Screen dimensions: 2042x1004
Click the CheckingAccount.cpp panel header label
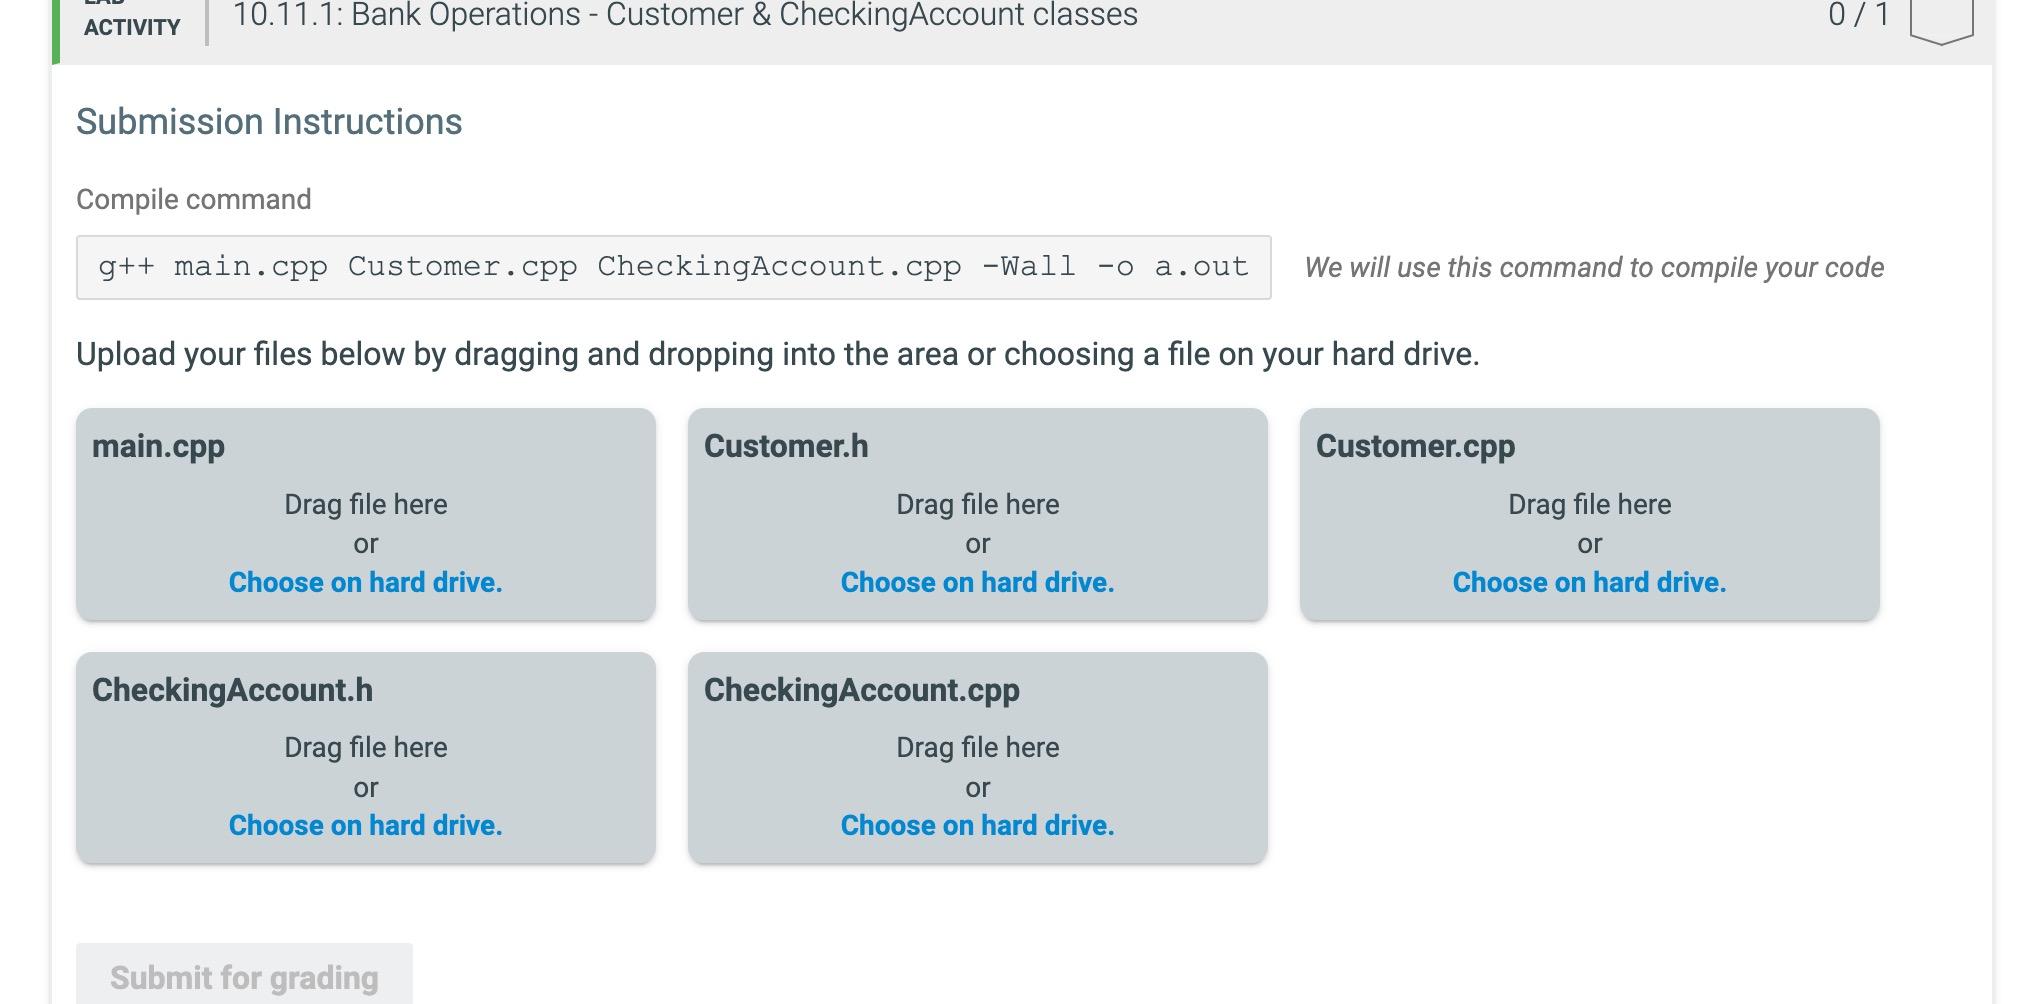(x=861, y=690)
